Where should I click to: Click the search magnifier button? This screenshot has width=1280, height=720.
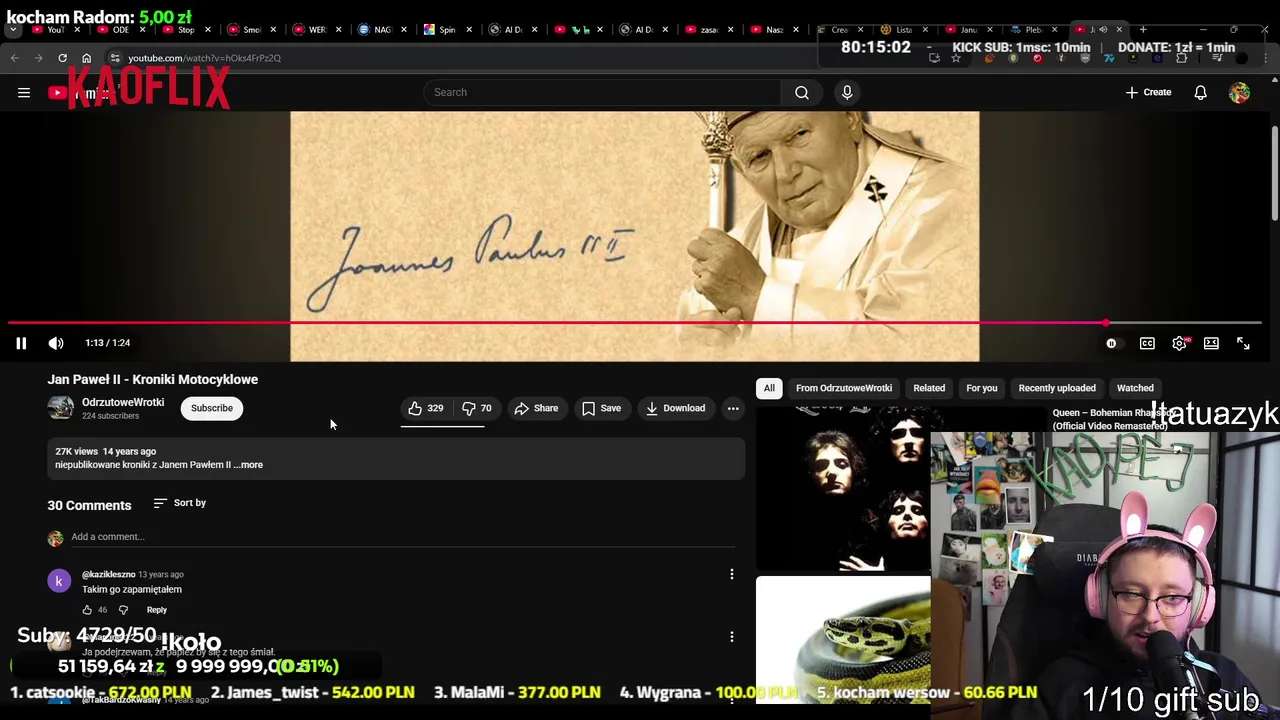click(x=802, y=92)
